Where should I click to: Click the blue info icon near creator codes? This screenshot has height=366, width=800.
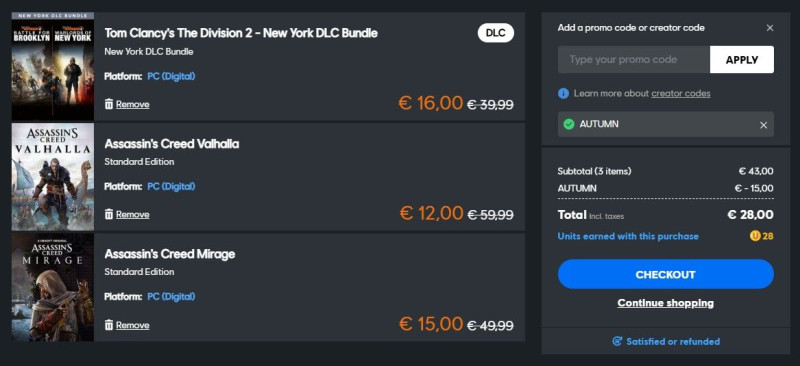pos(563,93)
